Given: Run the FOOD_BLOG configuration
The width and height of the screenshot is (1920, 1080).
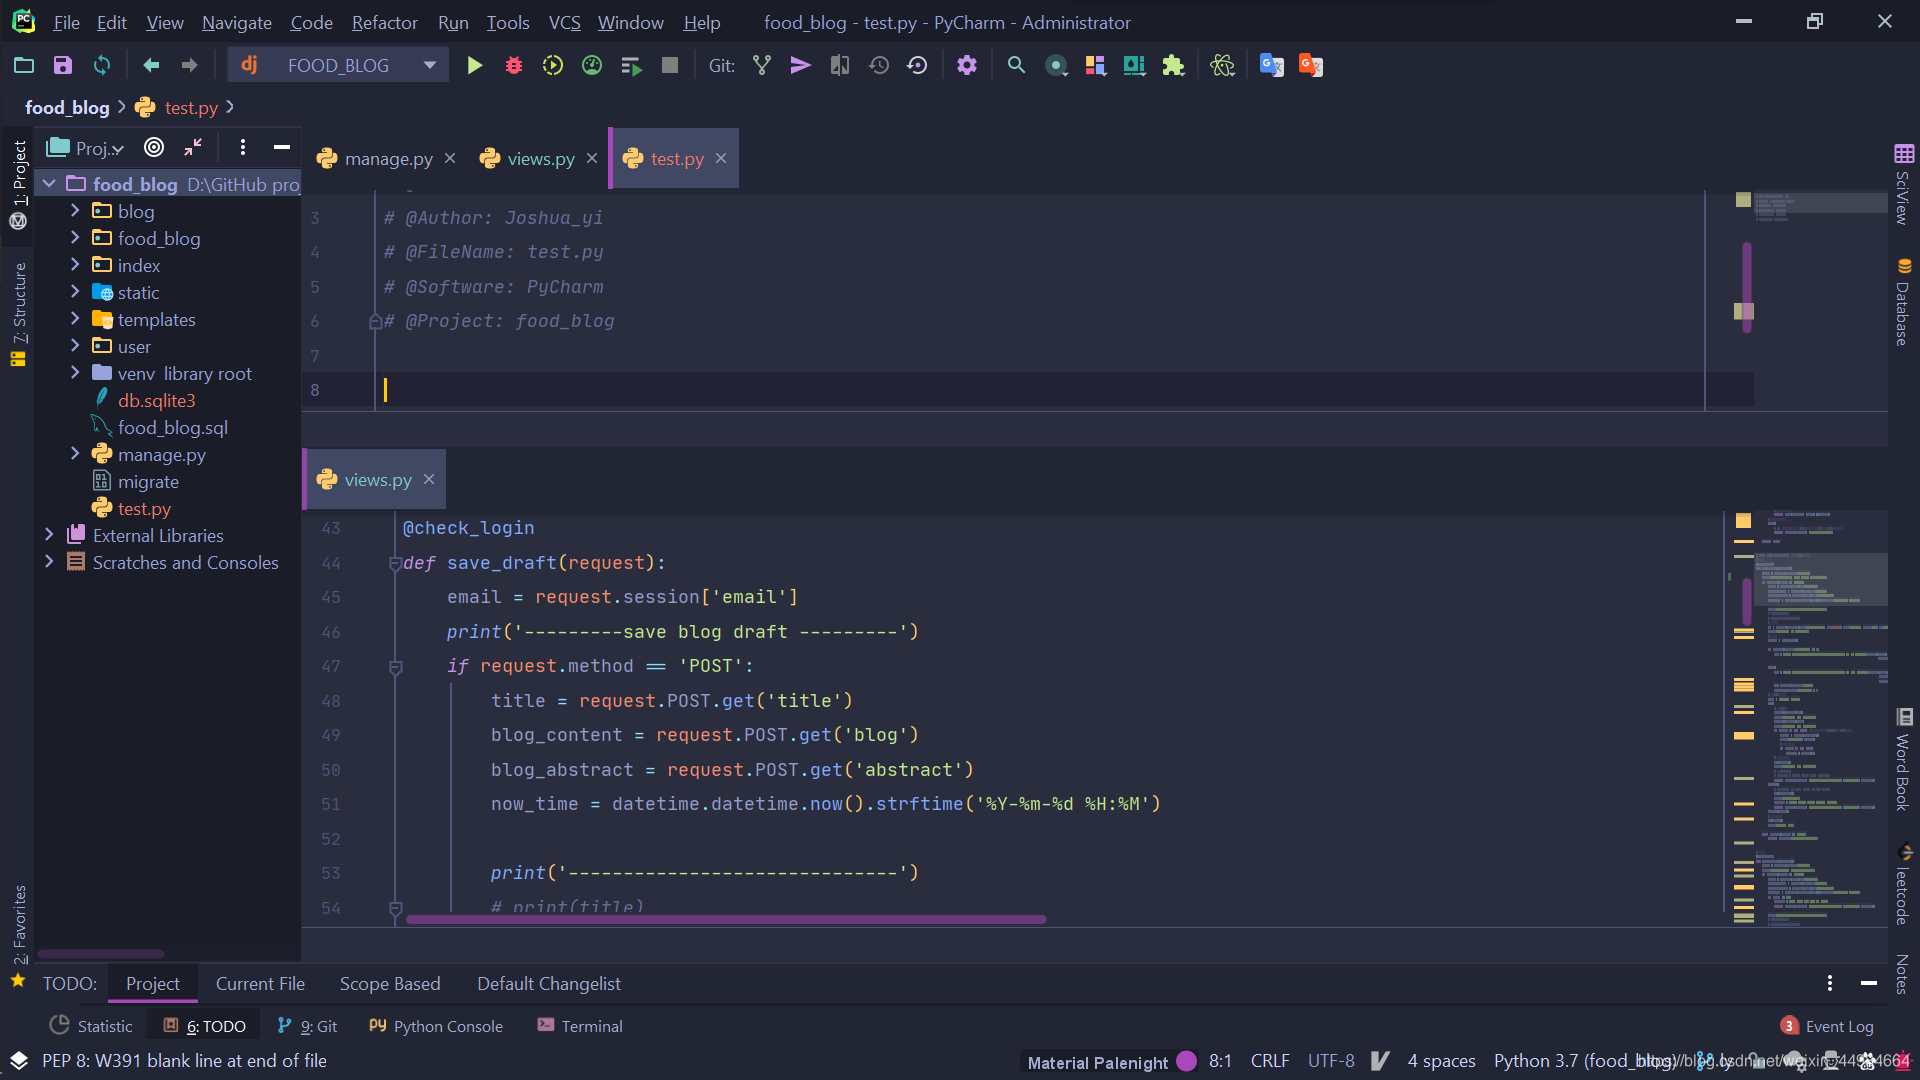Looking at the screenshot, I should [x=475, y=66].
